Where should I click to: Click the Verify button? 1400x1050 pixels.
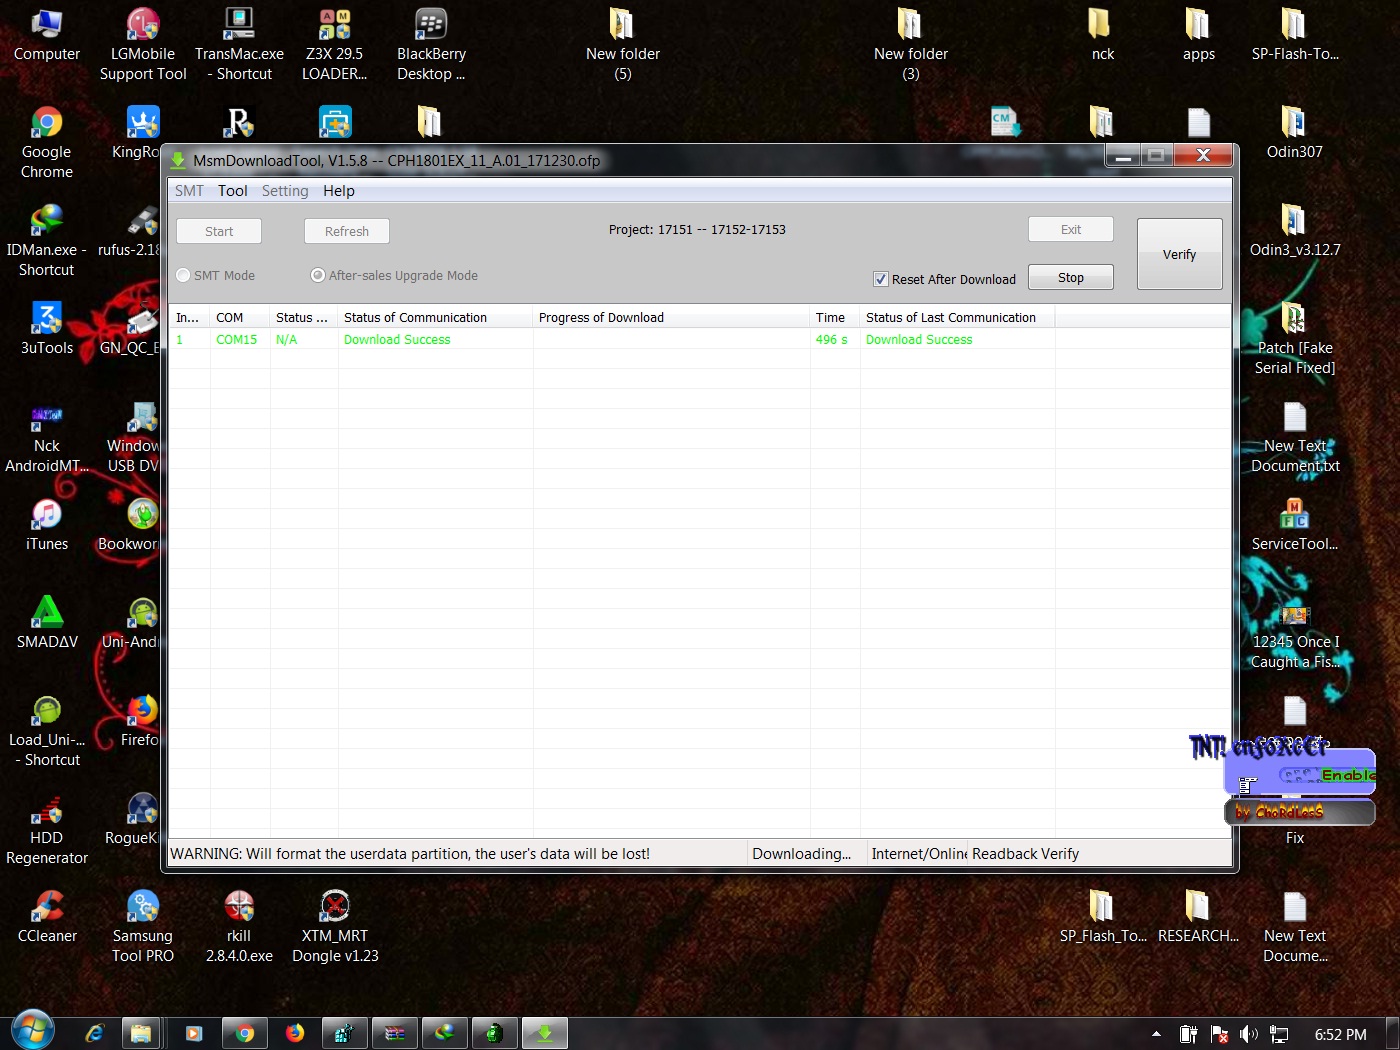[1180, 254]
